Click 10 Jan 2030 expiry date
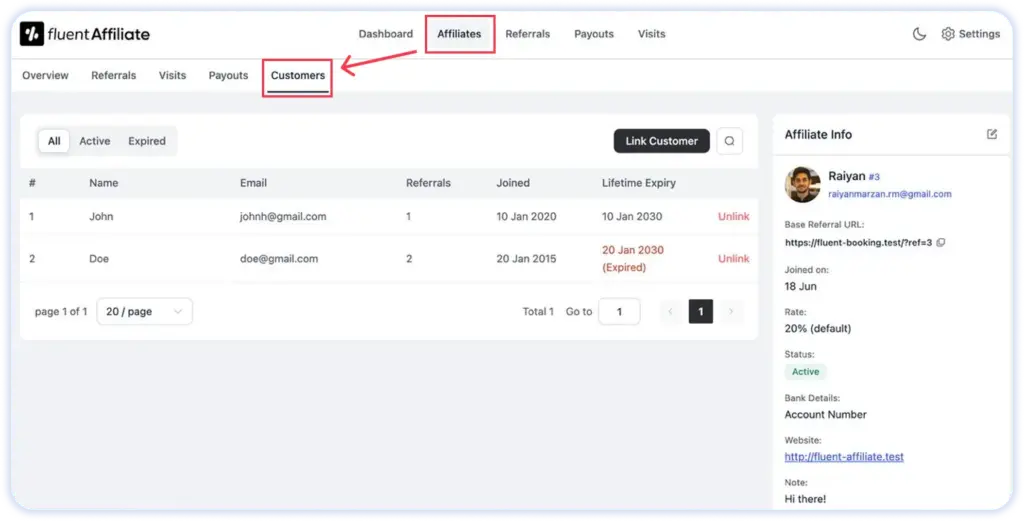Image resolution: width=1024 pixels, height=521 pixels. pos(632,216)
